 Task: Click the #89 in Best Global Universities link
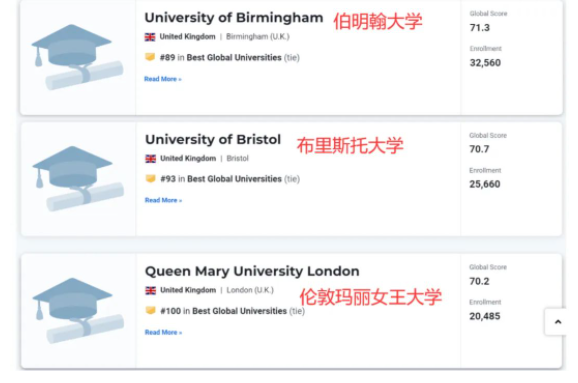click(220, 58)
